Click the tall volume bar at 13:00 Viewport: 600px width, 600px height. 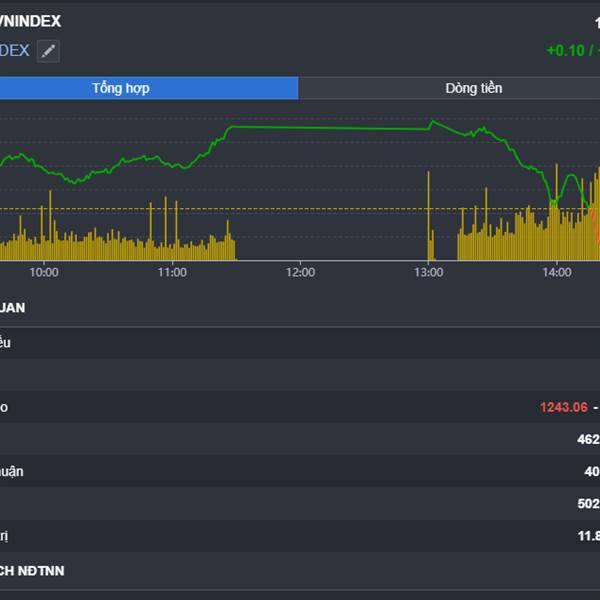(429, 216)
